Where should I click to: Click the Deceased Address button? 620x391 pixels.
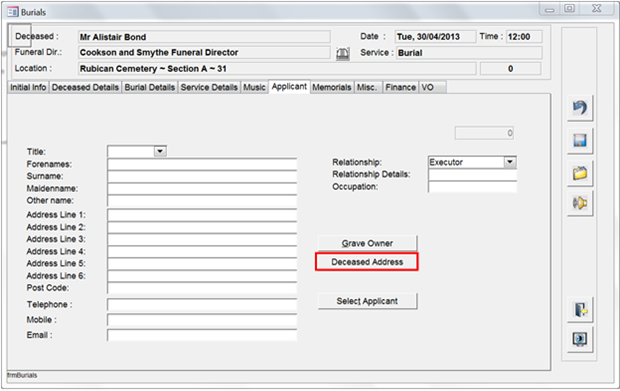[367, 262]
